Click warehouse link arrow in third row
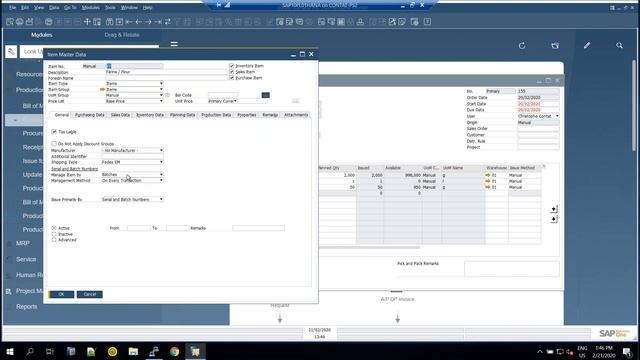640x360 pixels. [488, 187]
